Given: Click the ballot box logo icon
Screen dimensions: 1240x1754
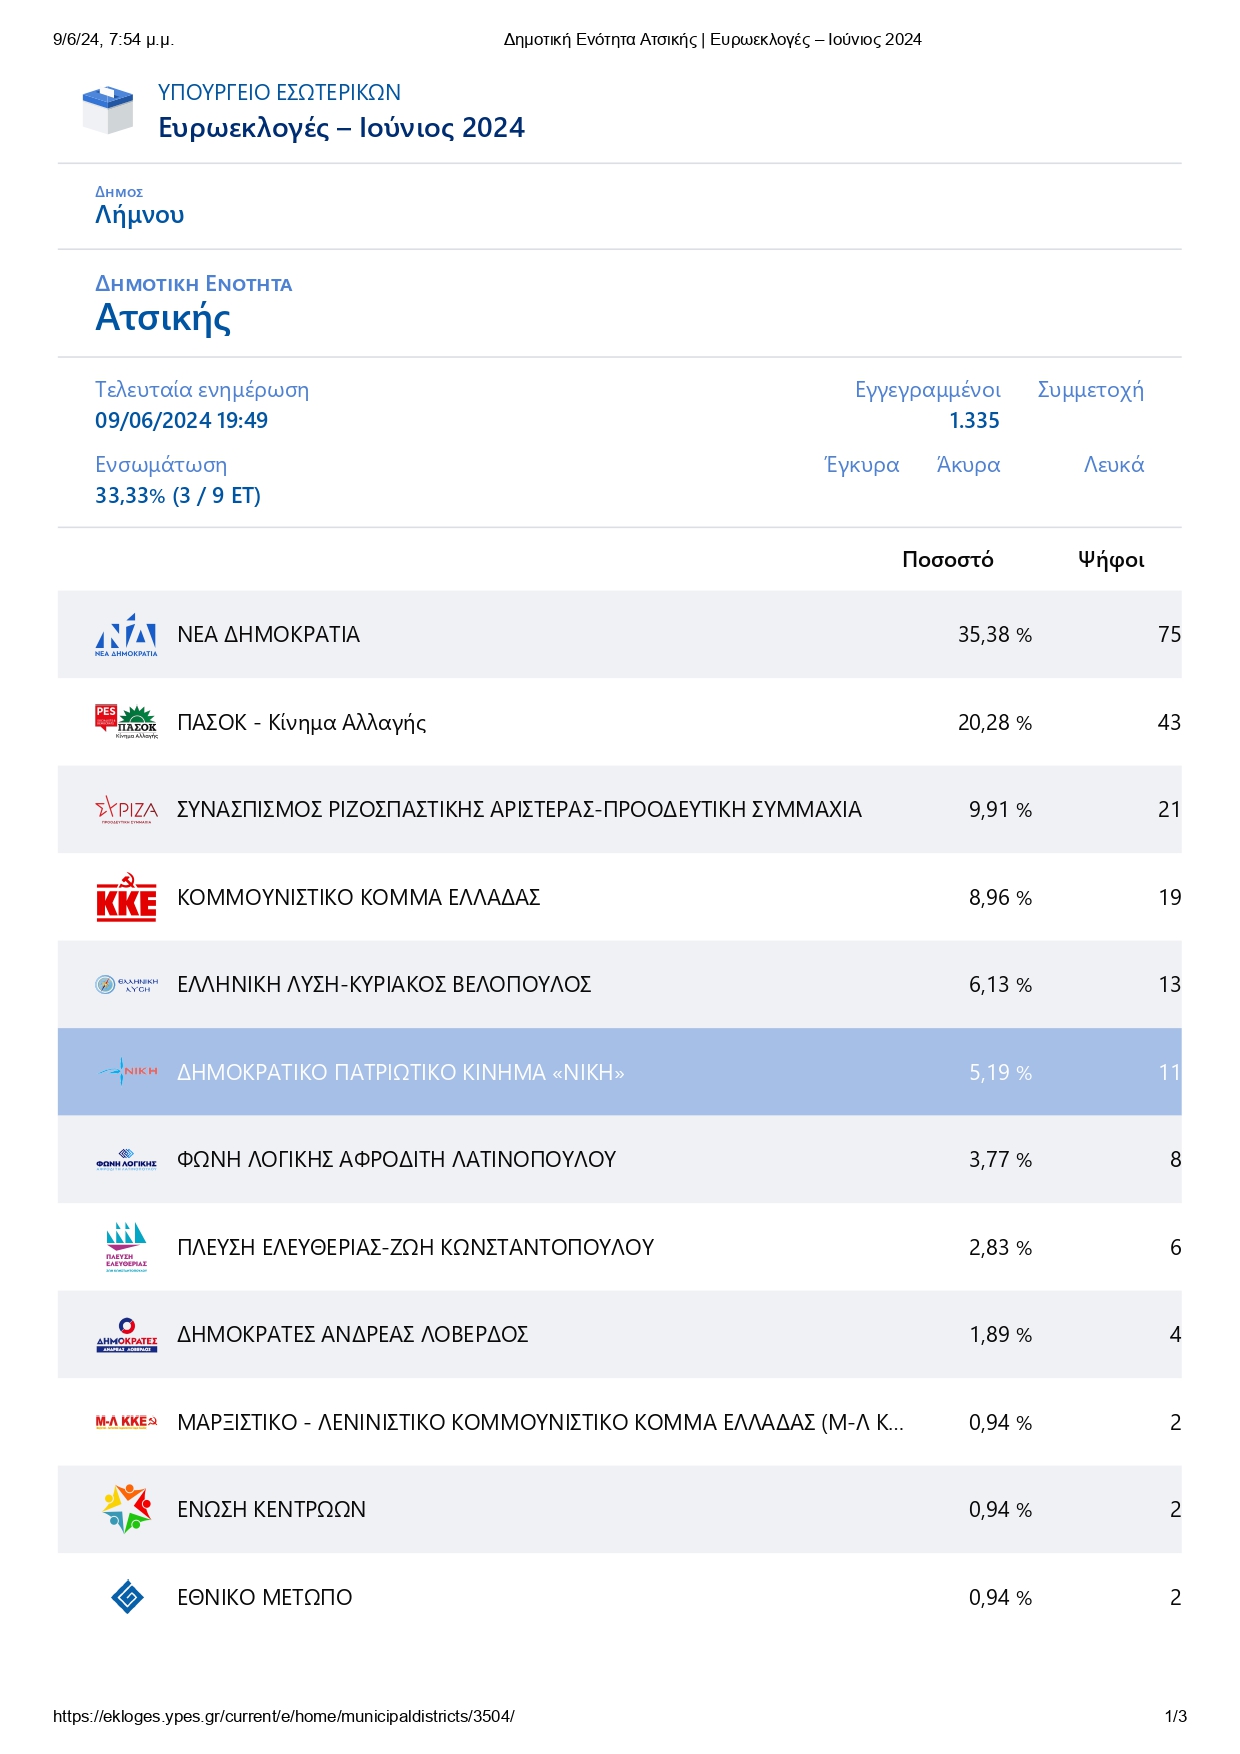Looking at the screenshot, I should (107, 110).
